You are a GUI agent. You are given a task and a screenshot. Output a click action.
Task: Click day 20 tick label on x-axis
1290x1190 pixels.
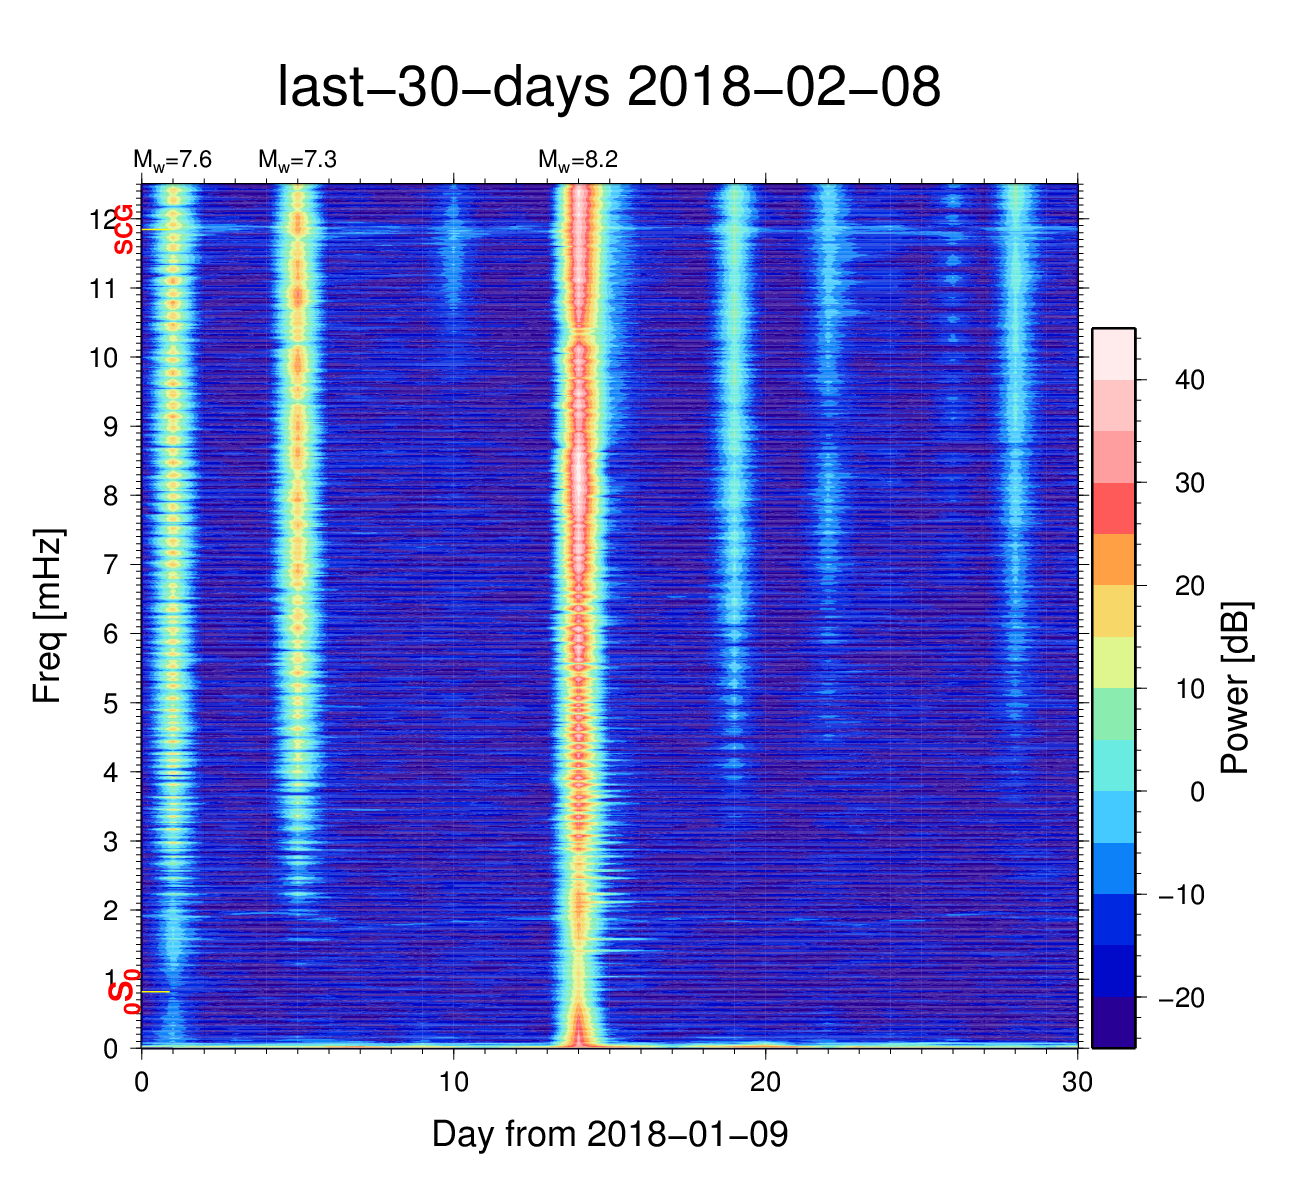pyautogui.click(x=765, y=1082)
